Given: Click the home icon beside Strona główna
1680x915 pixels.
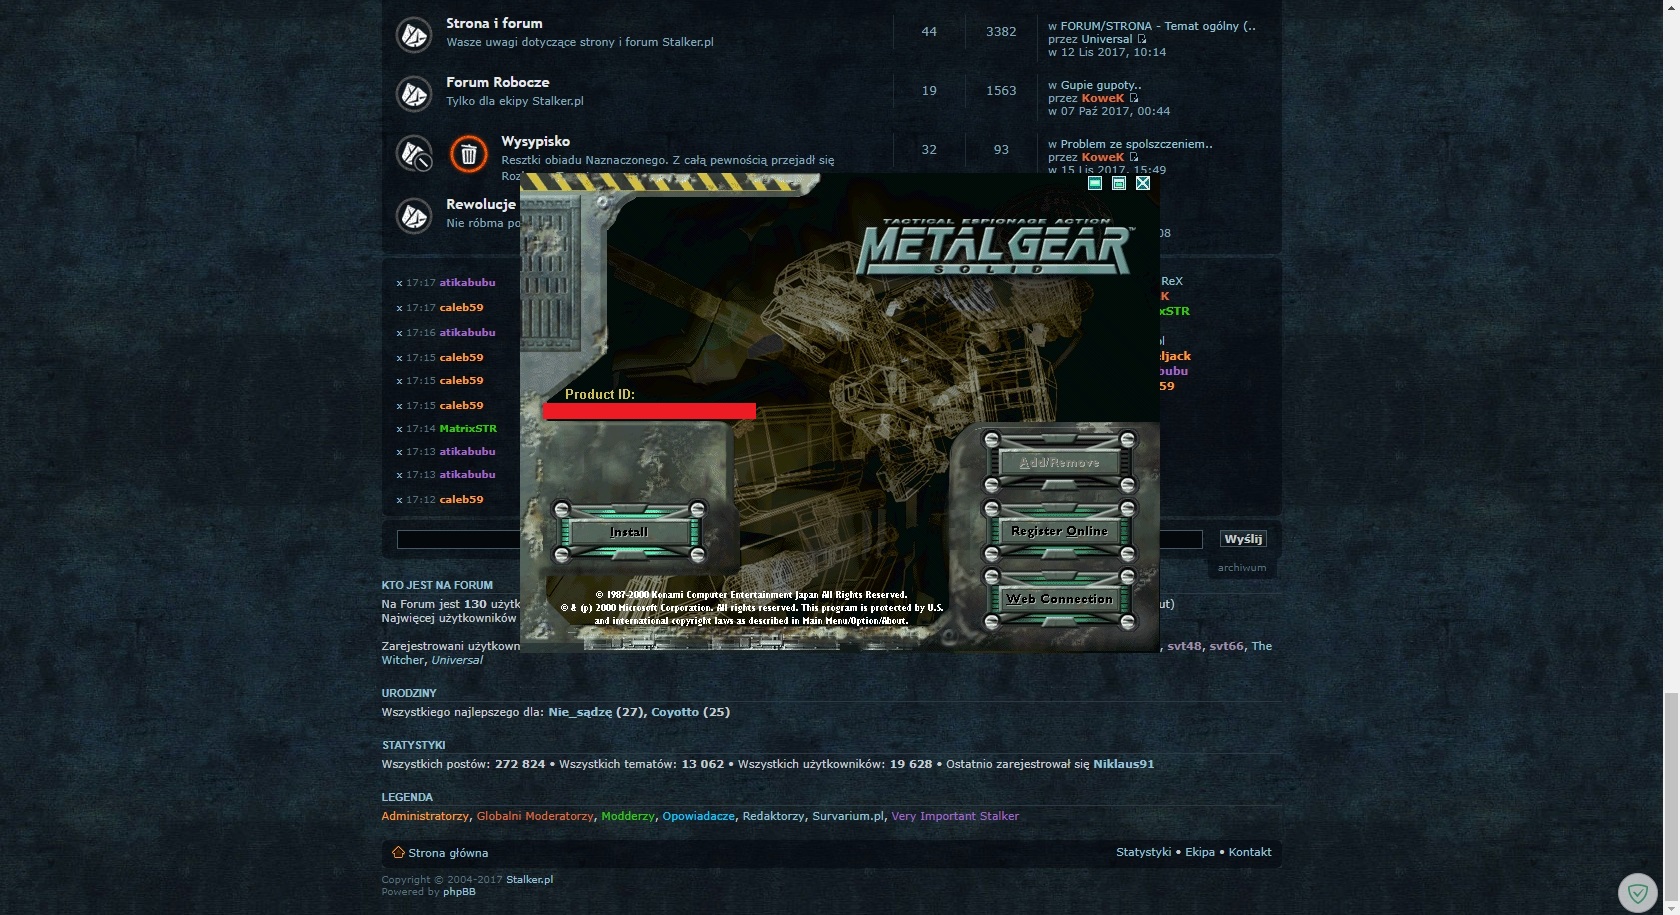Looking at the screenshot, I should [x=398, y=853].
